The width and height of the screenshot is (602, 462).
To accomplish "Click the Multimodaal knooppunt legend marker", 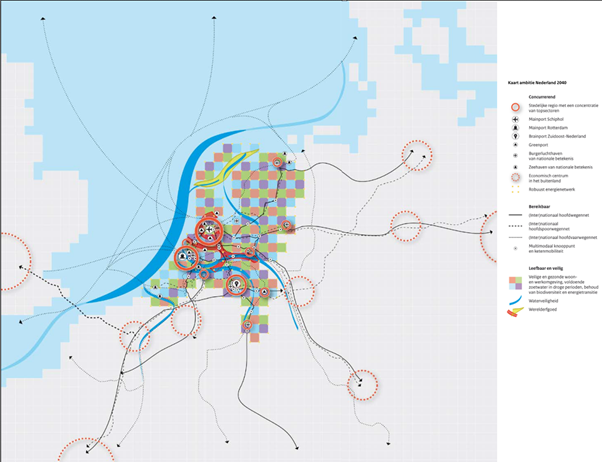I will [x=515, y=248].
